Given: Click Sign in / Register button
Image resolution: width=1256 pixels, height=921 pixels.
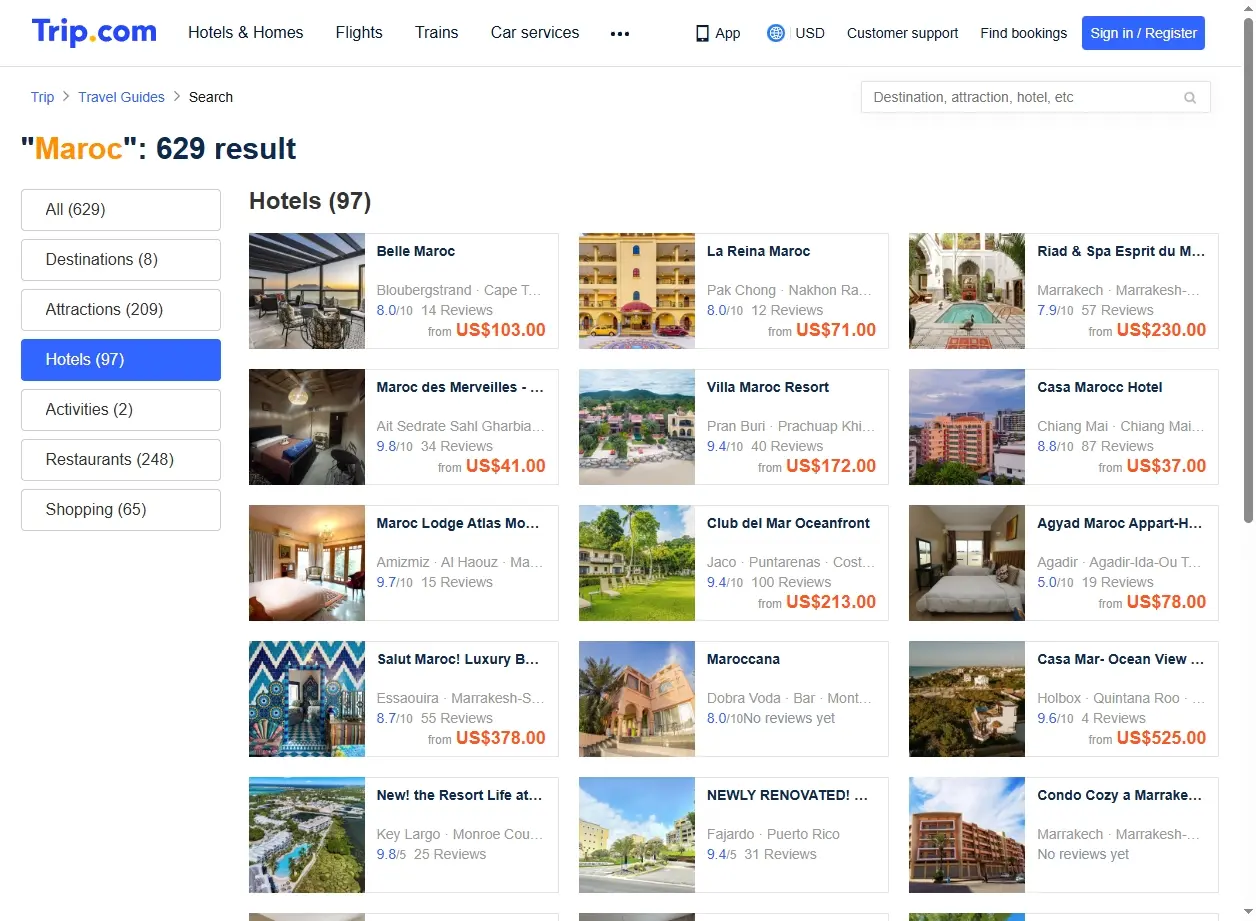Looking at the screenshot, I should click(x=1143, y=33).
